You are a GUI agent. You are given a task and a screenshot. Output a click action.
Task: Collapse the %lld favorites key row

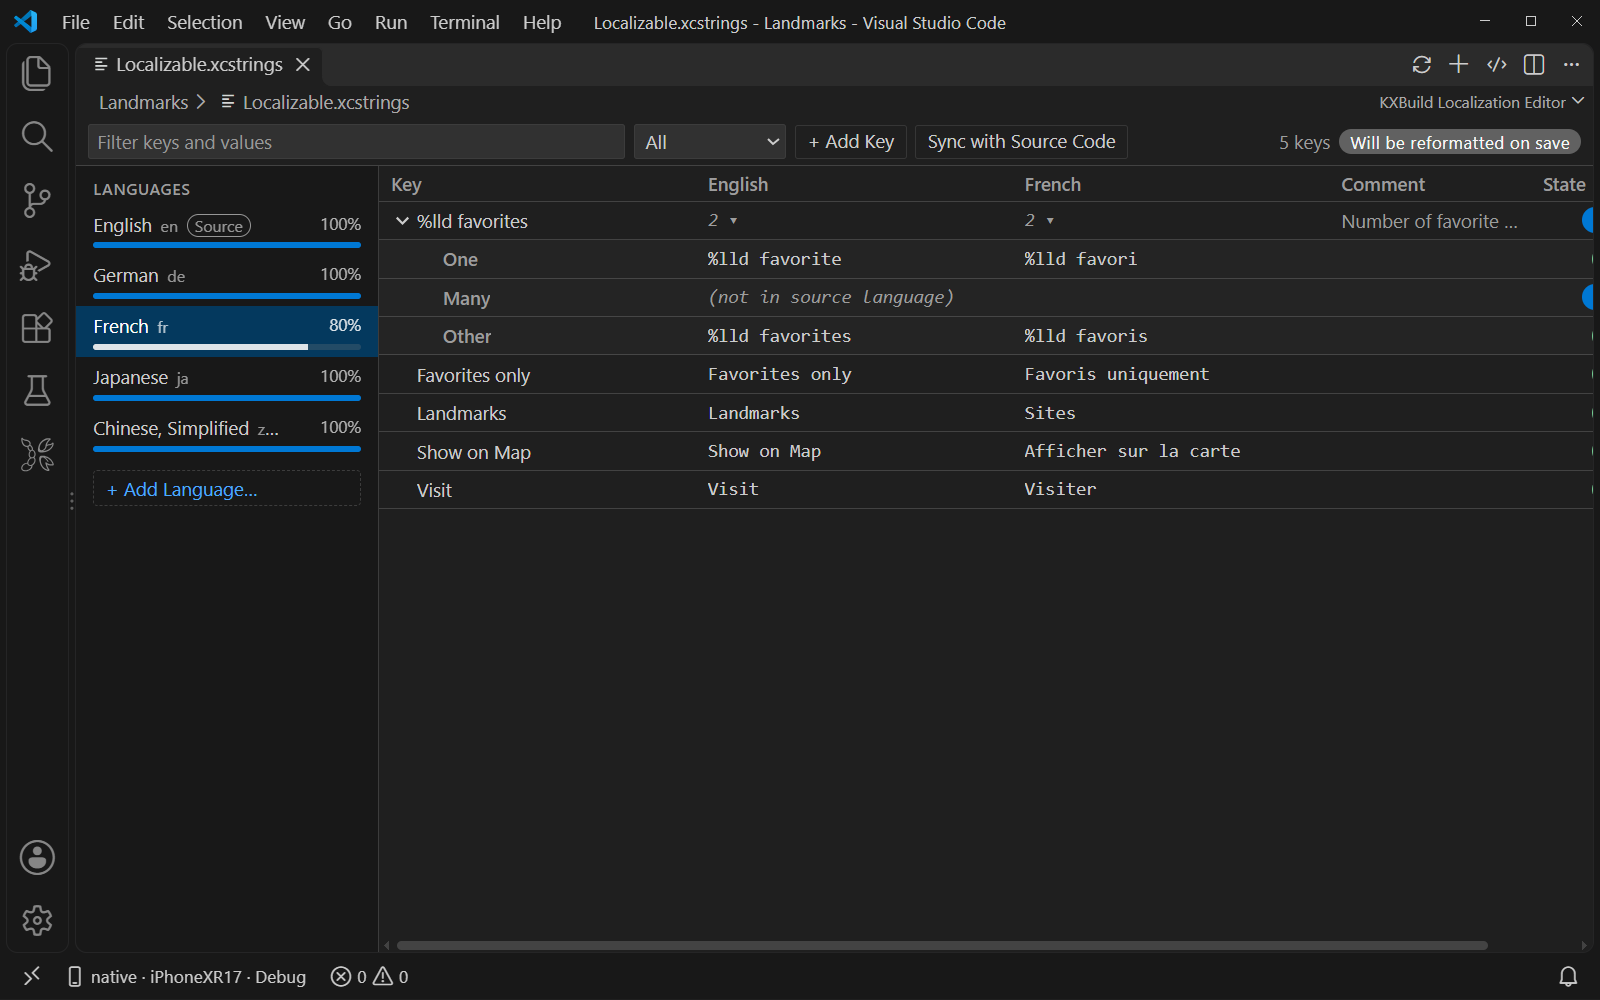tap(402, 221)
